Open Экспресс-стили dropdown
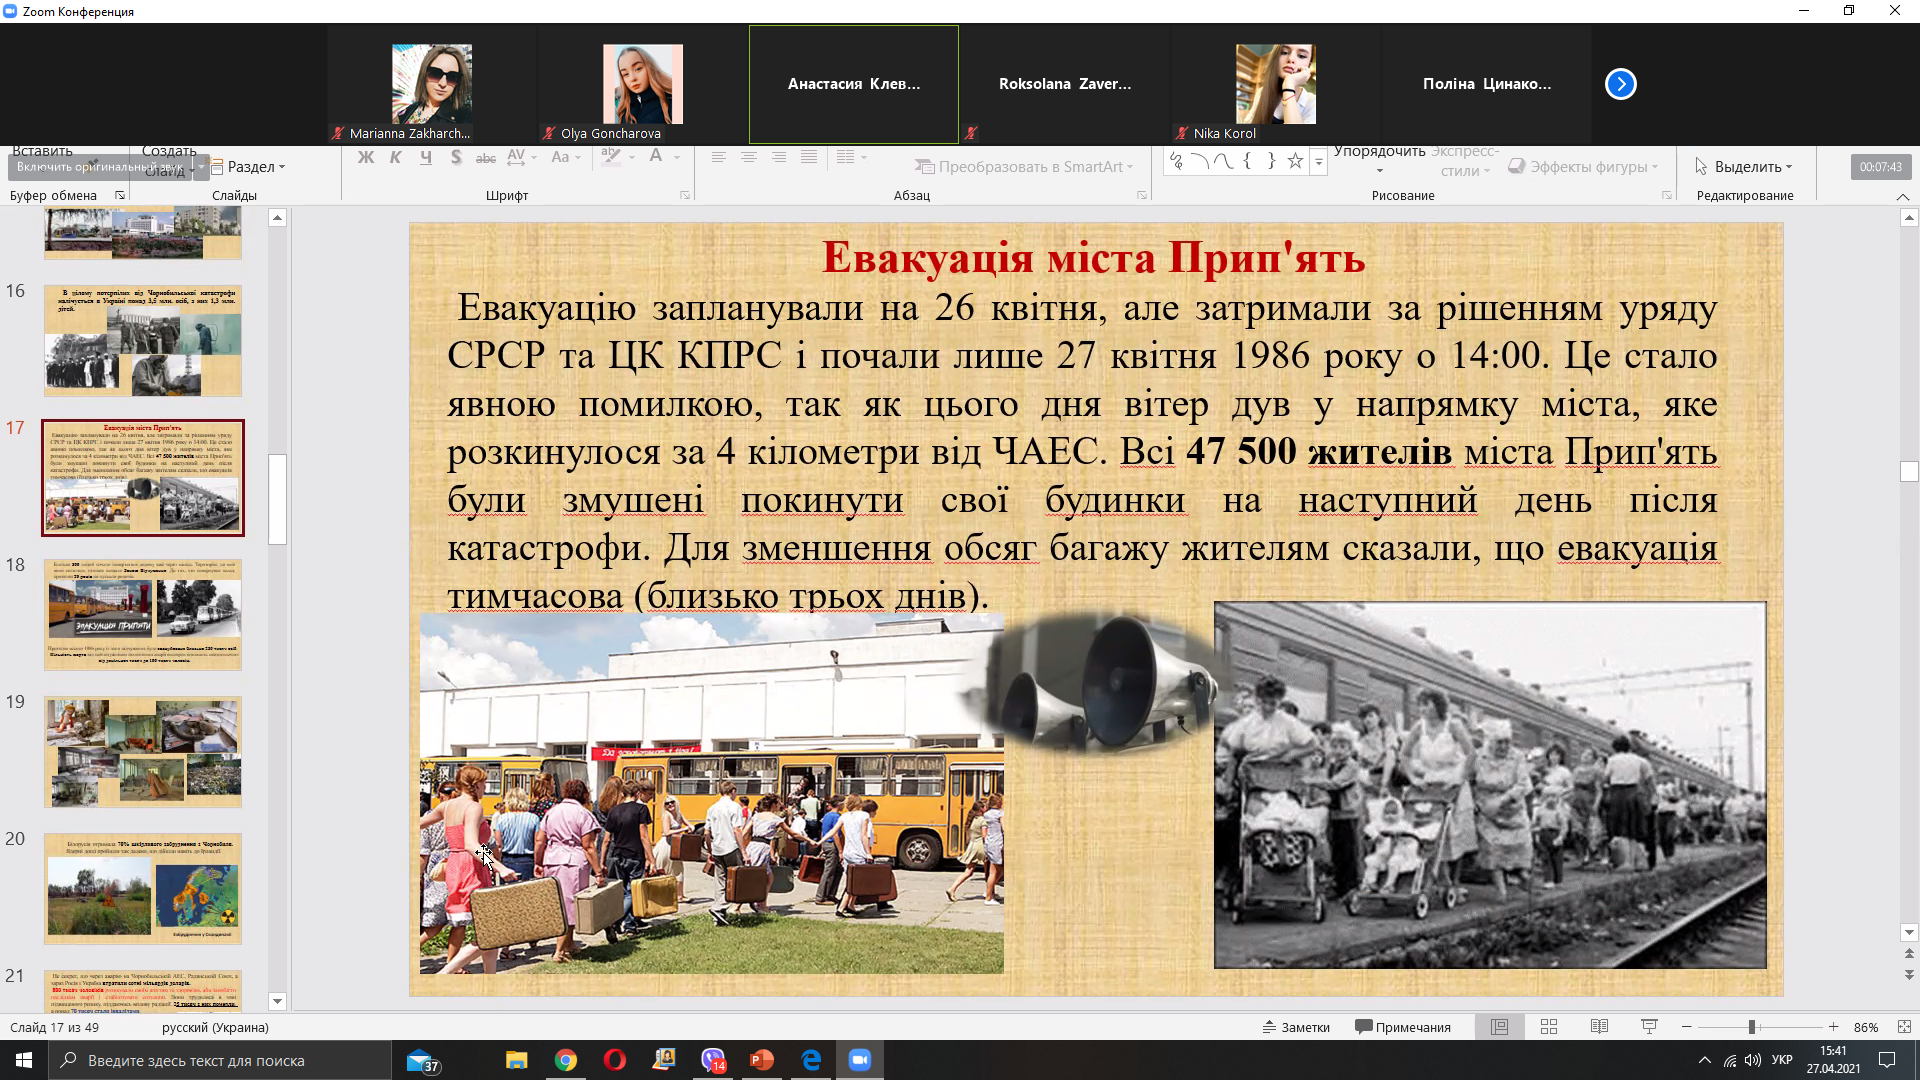 click(1464, 160)
